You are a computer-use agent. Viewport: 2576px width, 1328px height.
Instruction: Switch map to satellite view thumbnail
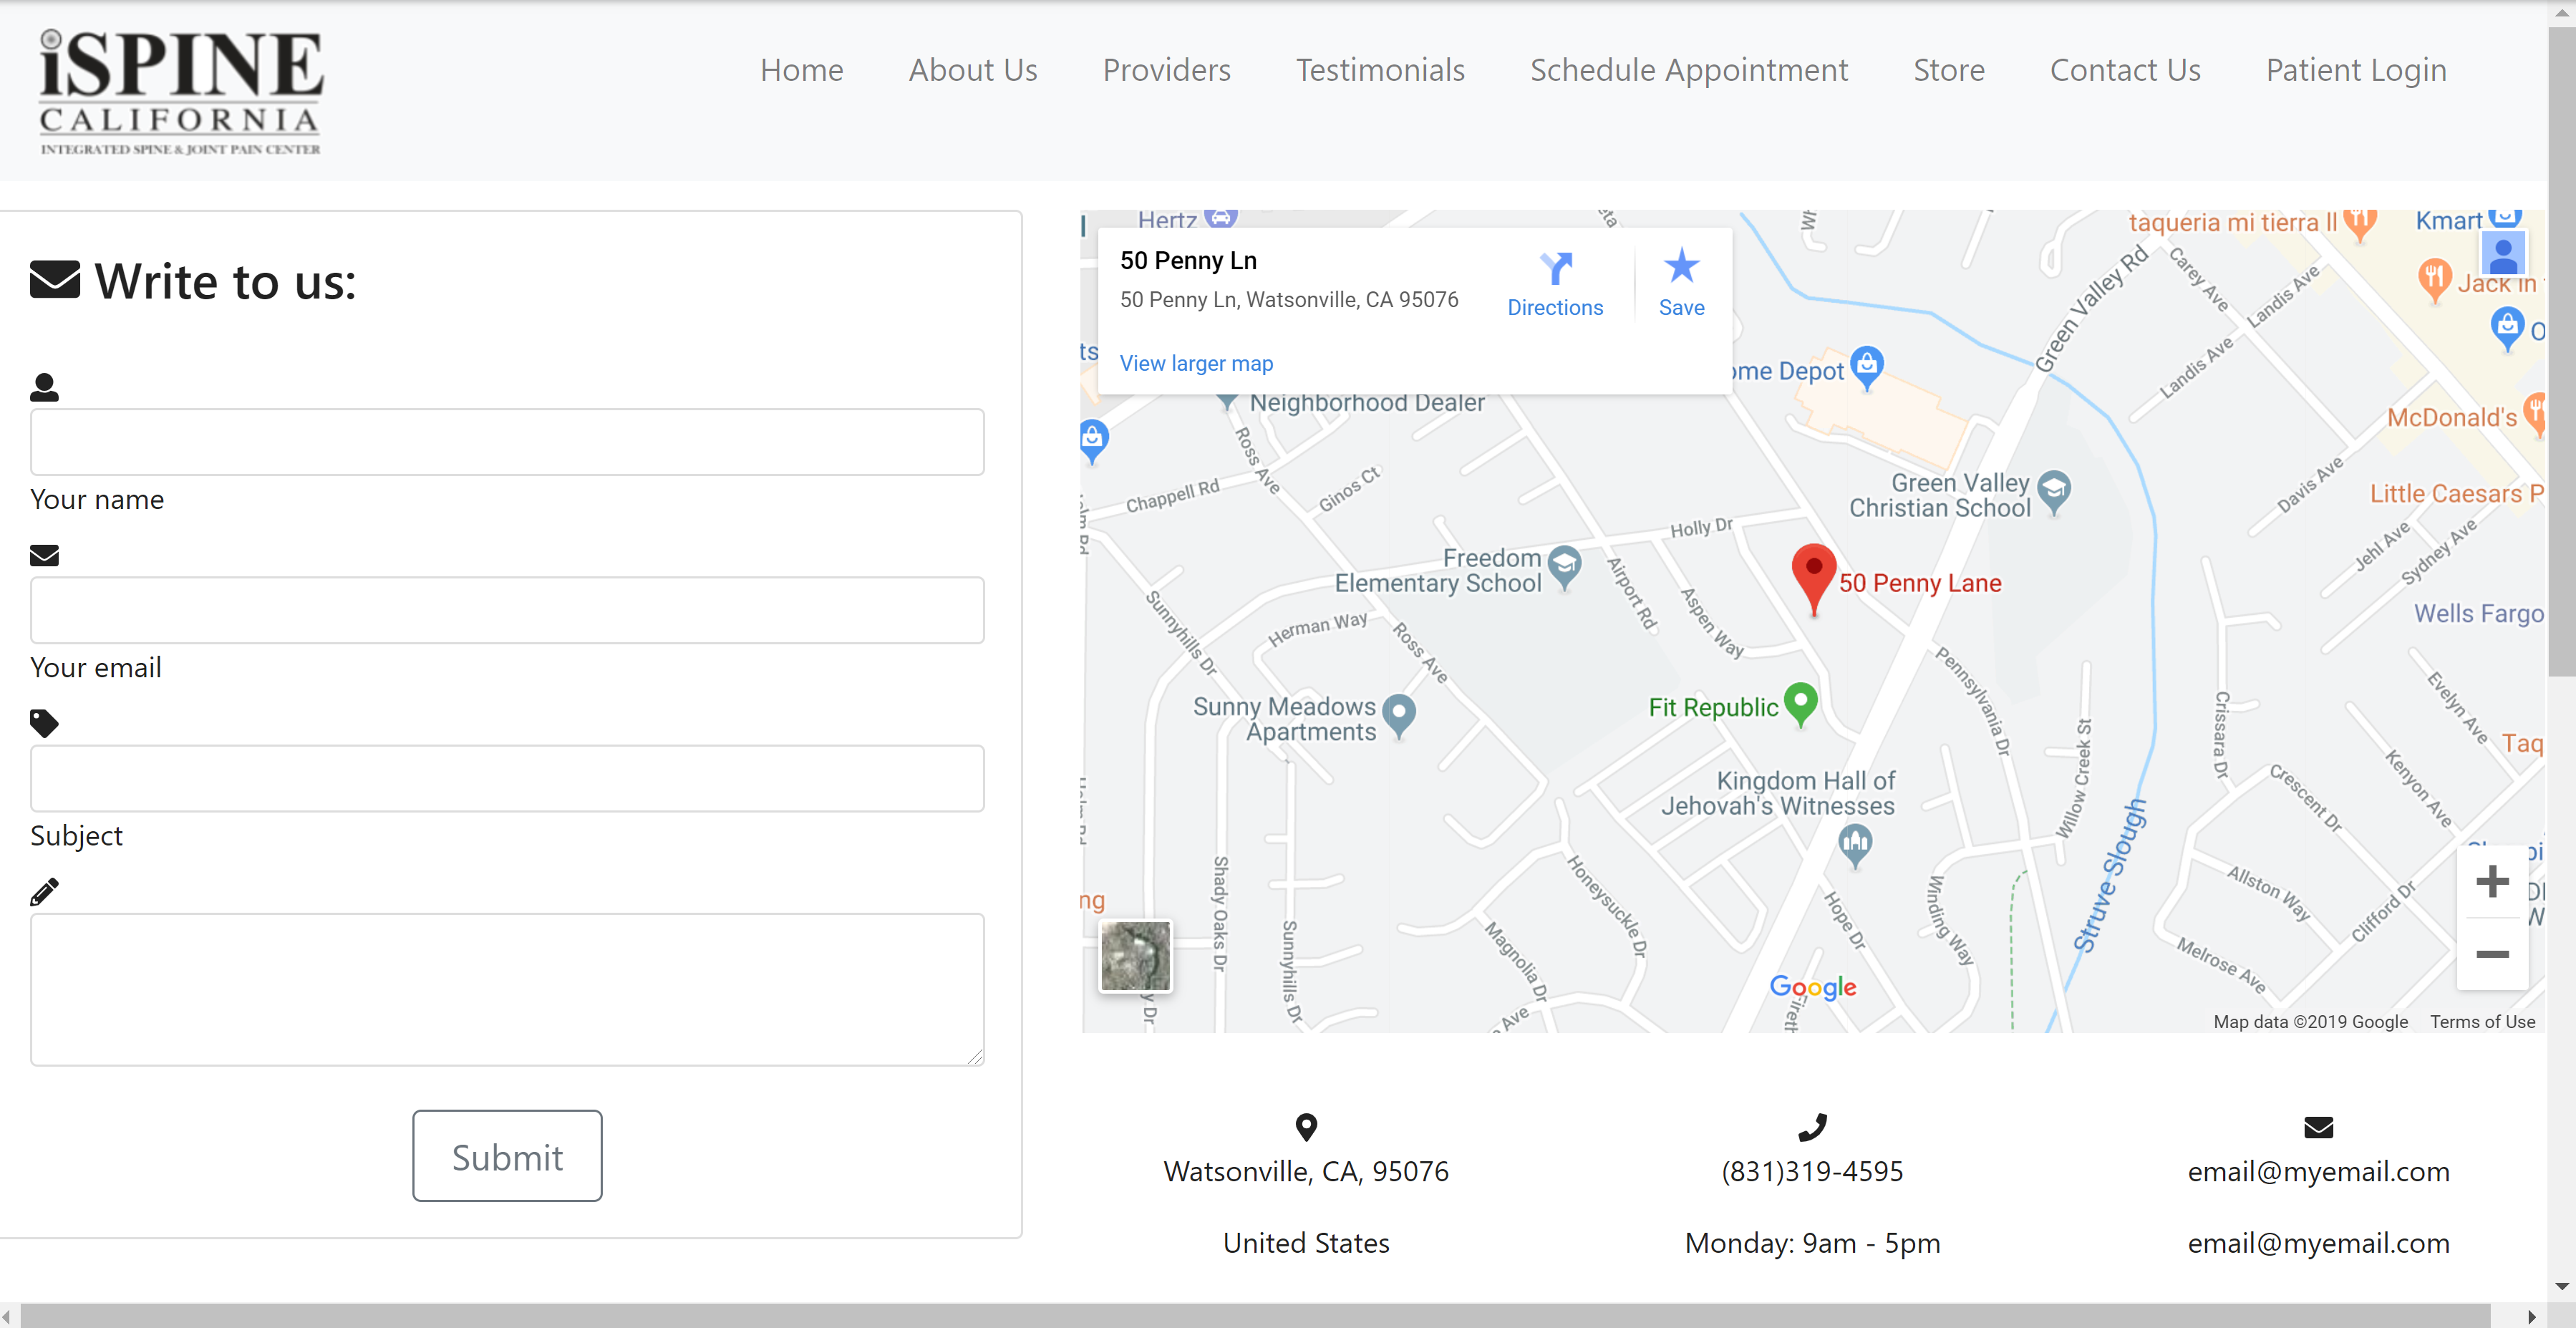point(1135,956)
